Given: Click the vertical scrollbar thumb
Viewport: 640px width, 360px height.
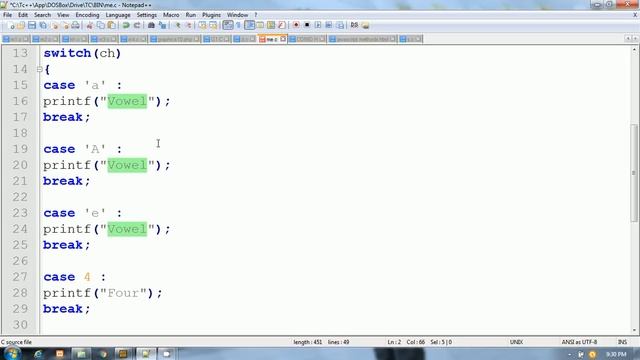Looking at the screenshot, I should [x=634, y=173].
